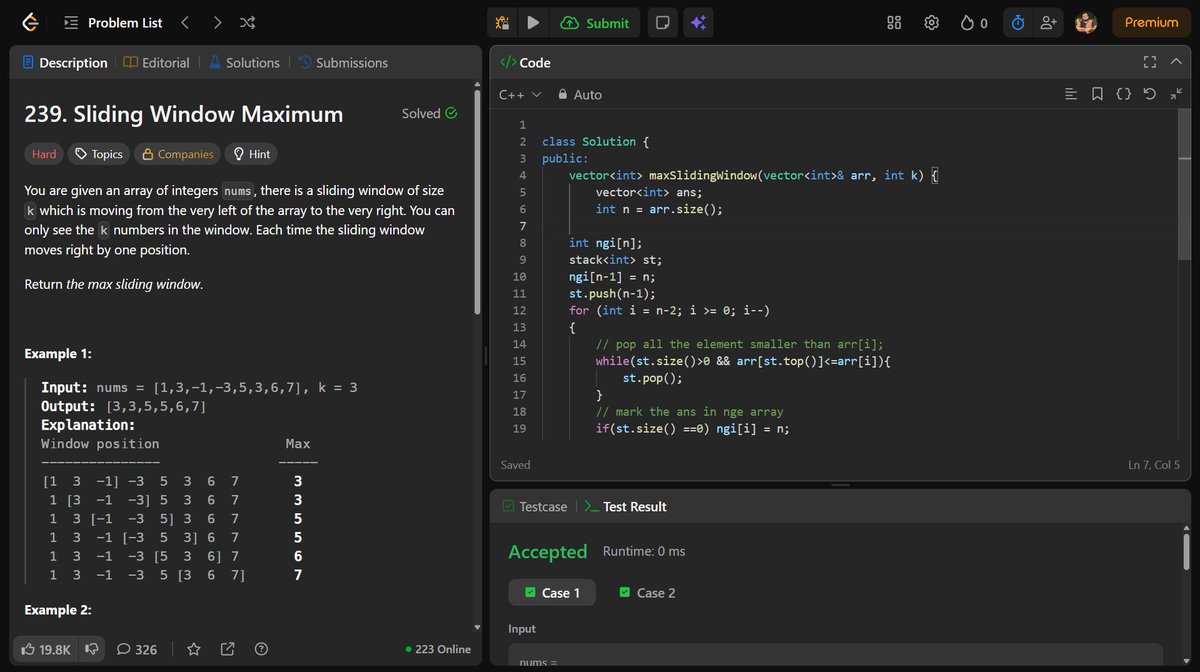Click the AI sparkle assistant icon
This screenshot has width=1200, height=672.
pos(698,22)
